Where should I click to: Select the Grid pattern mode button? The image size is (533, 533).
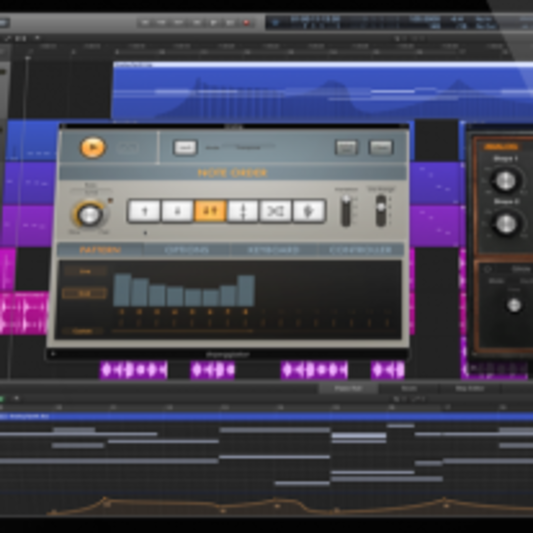85,293
